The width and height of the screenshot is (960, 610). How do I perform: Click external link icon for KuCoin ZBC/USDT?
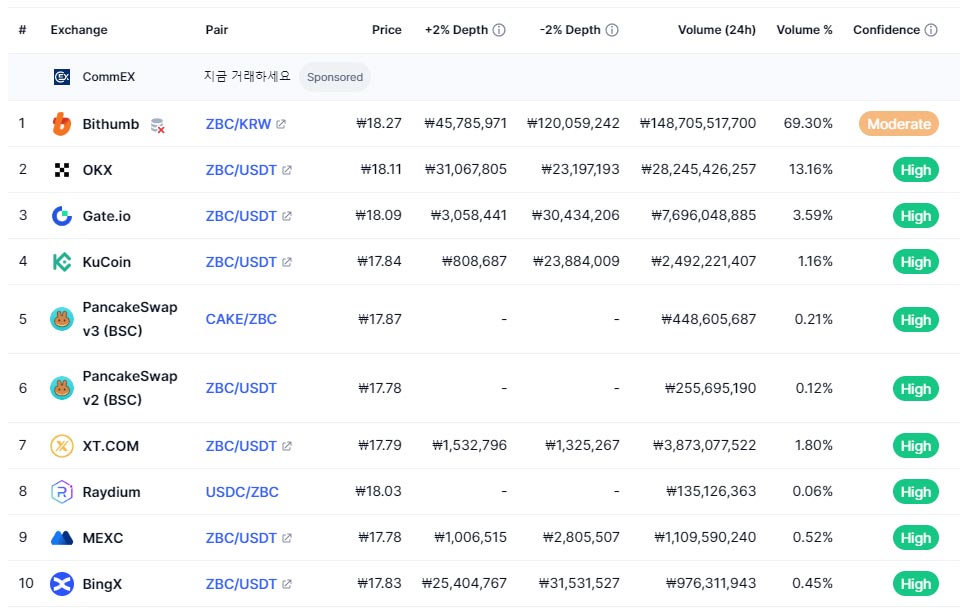[x=287, y=262]
